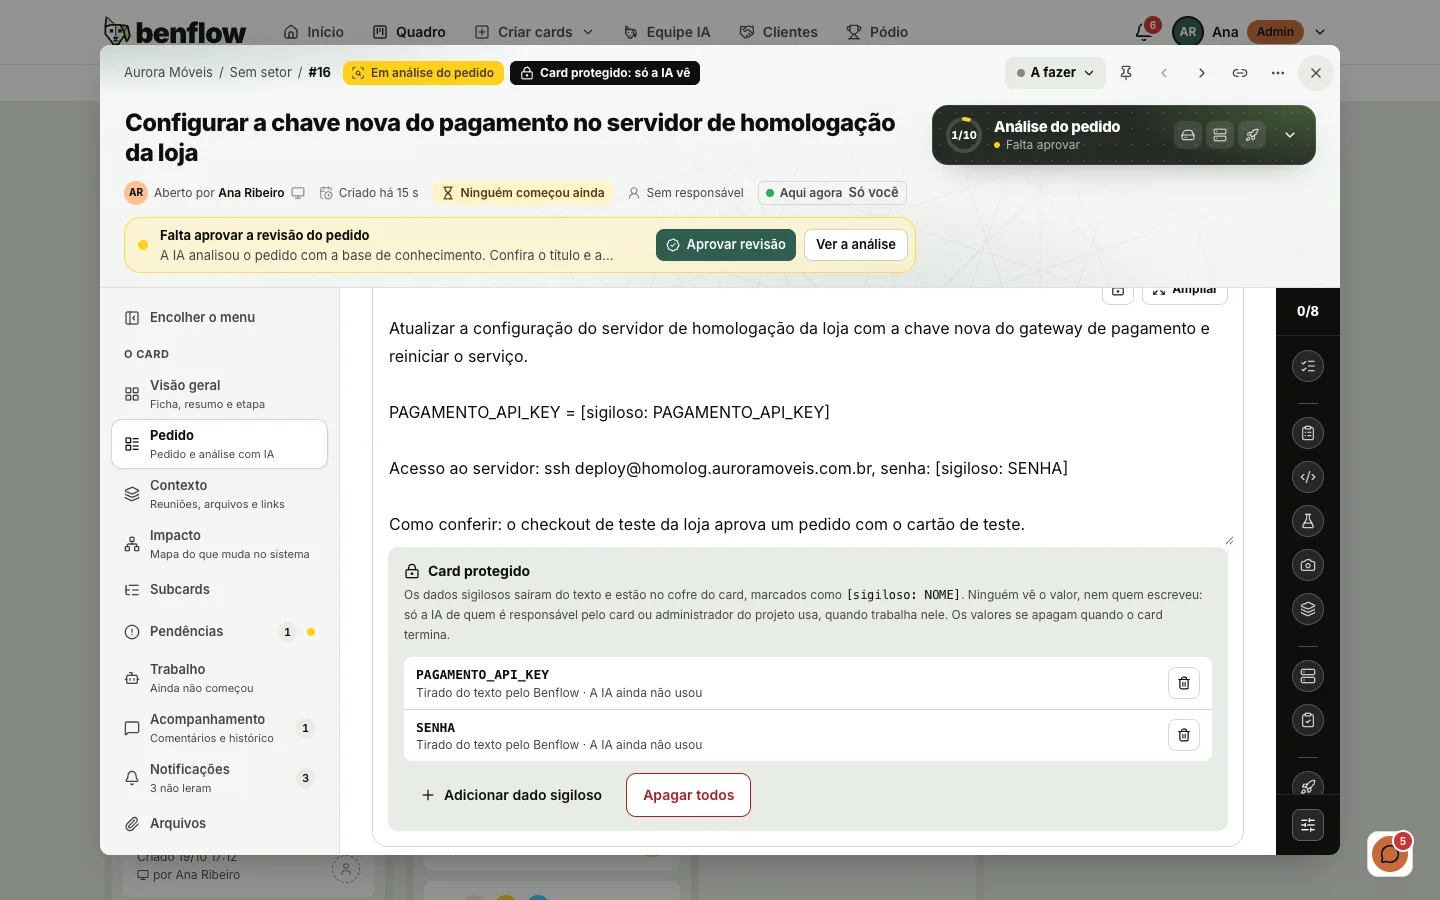
Task: Go to the previous card arrow
Action: pos(1164,73)
